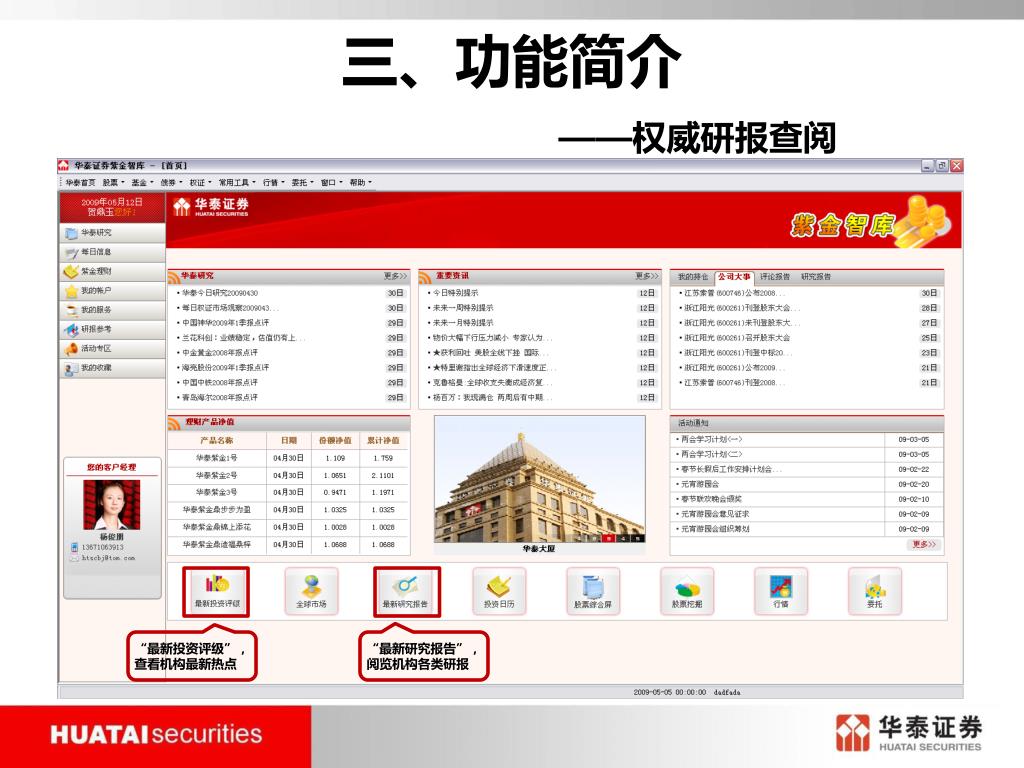The image size is (1024, 768).
Task: Switch to the 我的持仓 tab
Action: point(692,278)
